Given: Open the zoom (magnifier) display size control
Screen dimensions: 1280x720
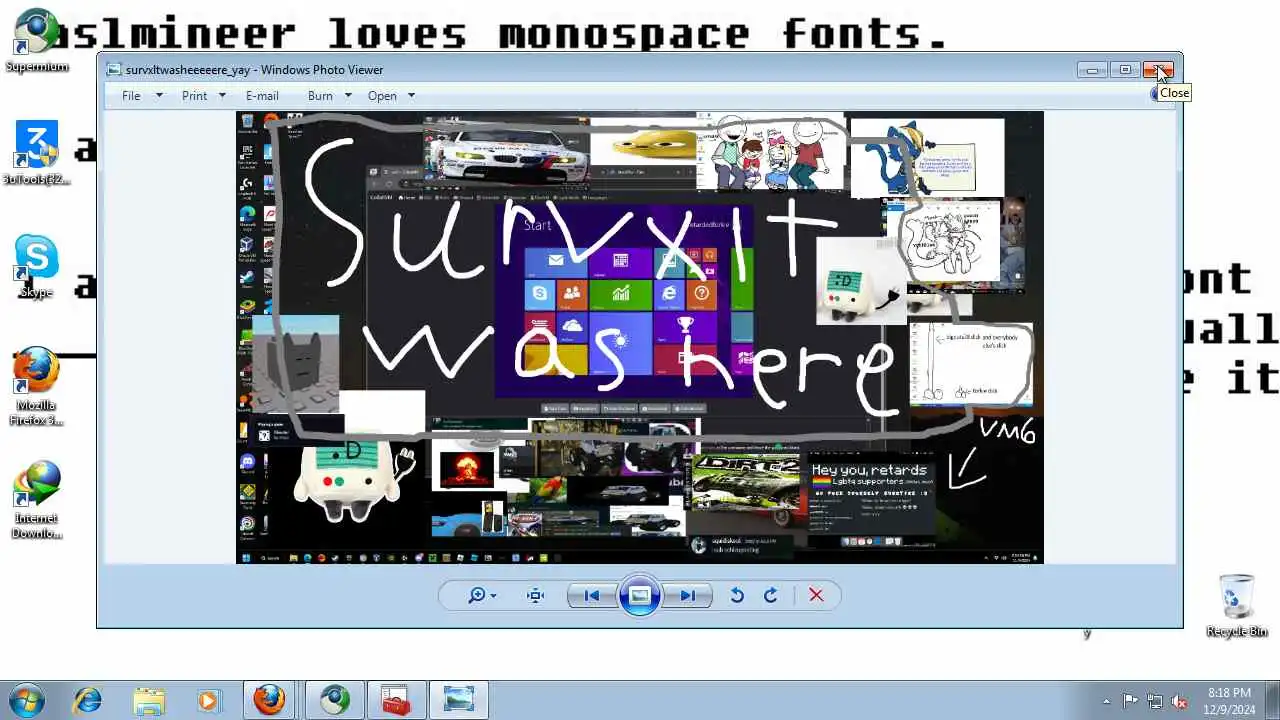Looking at the screenshot, I should tap(482, 596).
